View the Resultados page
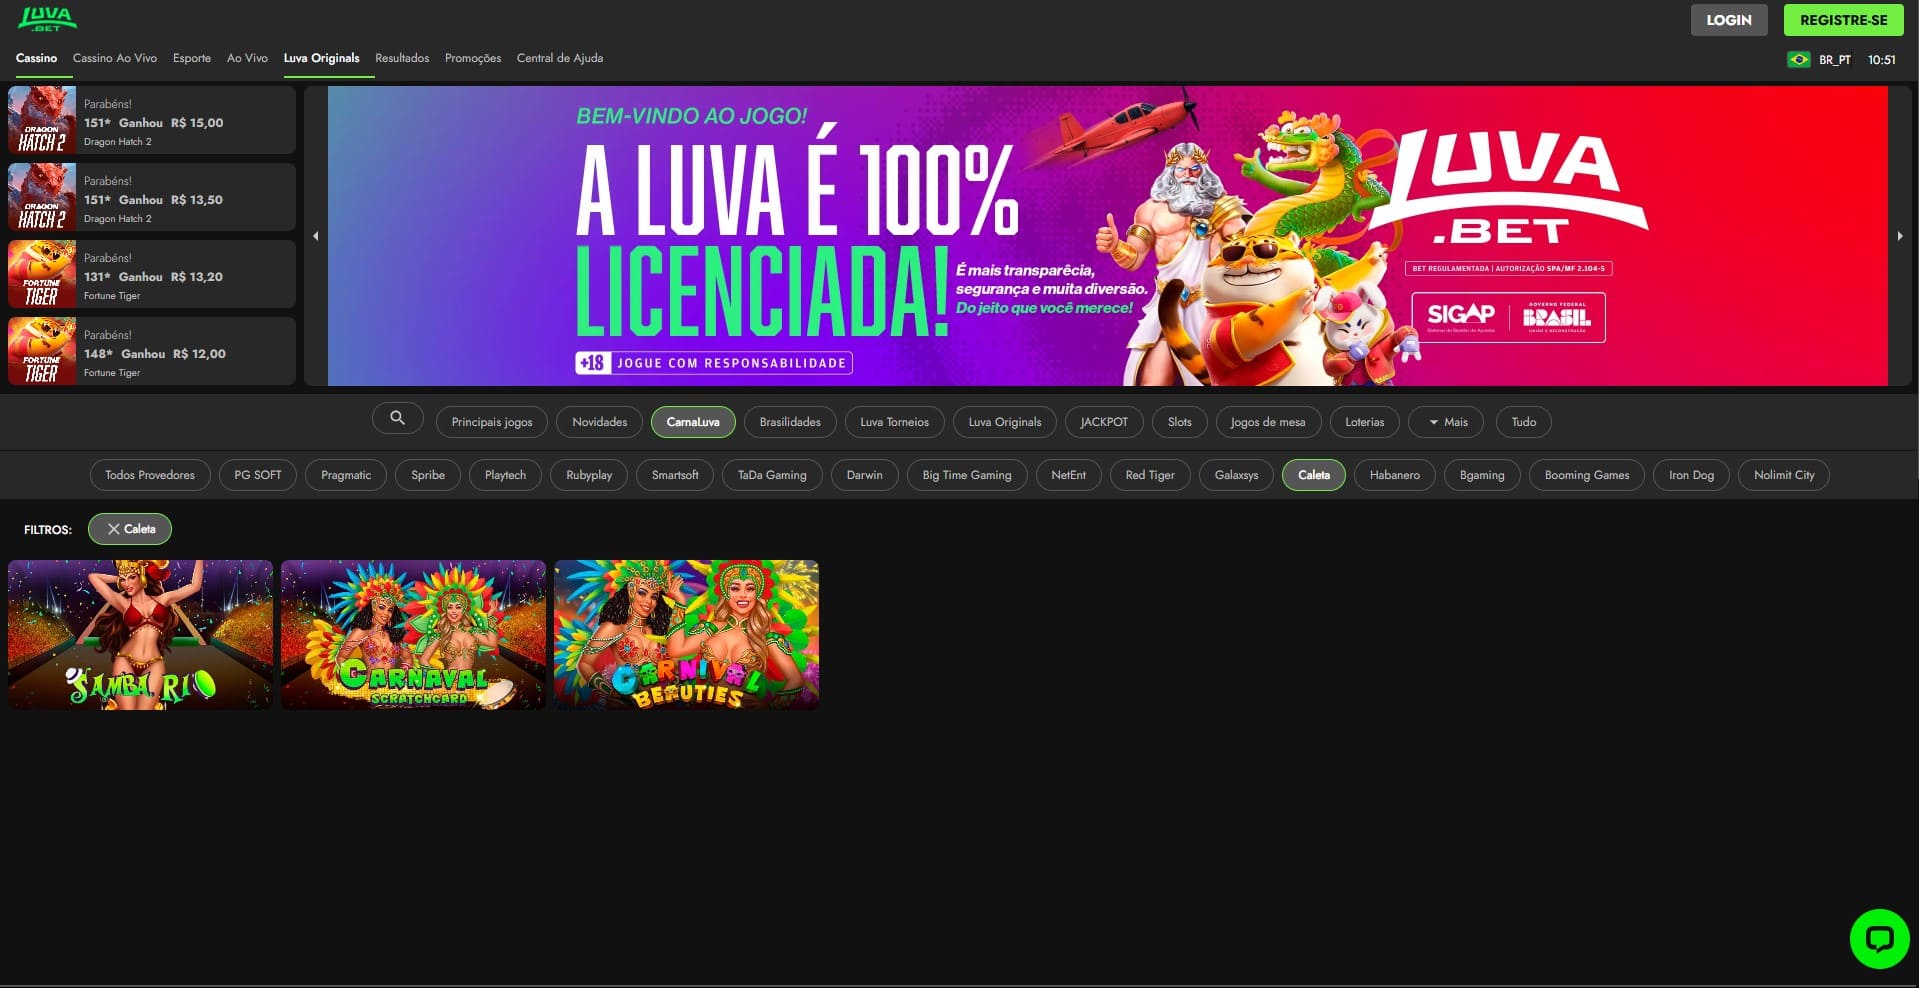1919x988 pixels. (402, 58)
